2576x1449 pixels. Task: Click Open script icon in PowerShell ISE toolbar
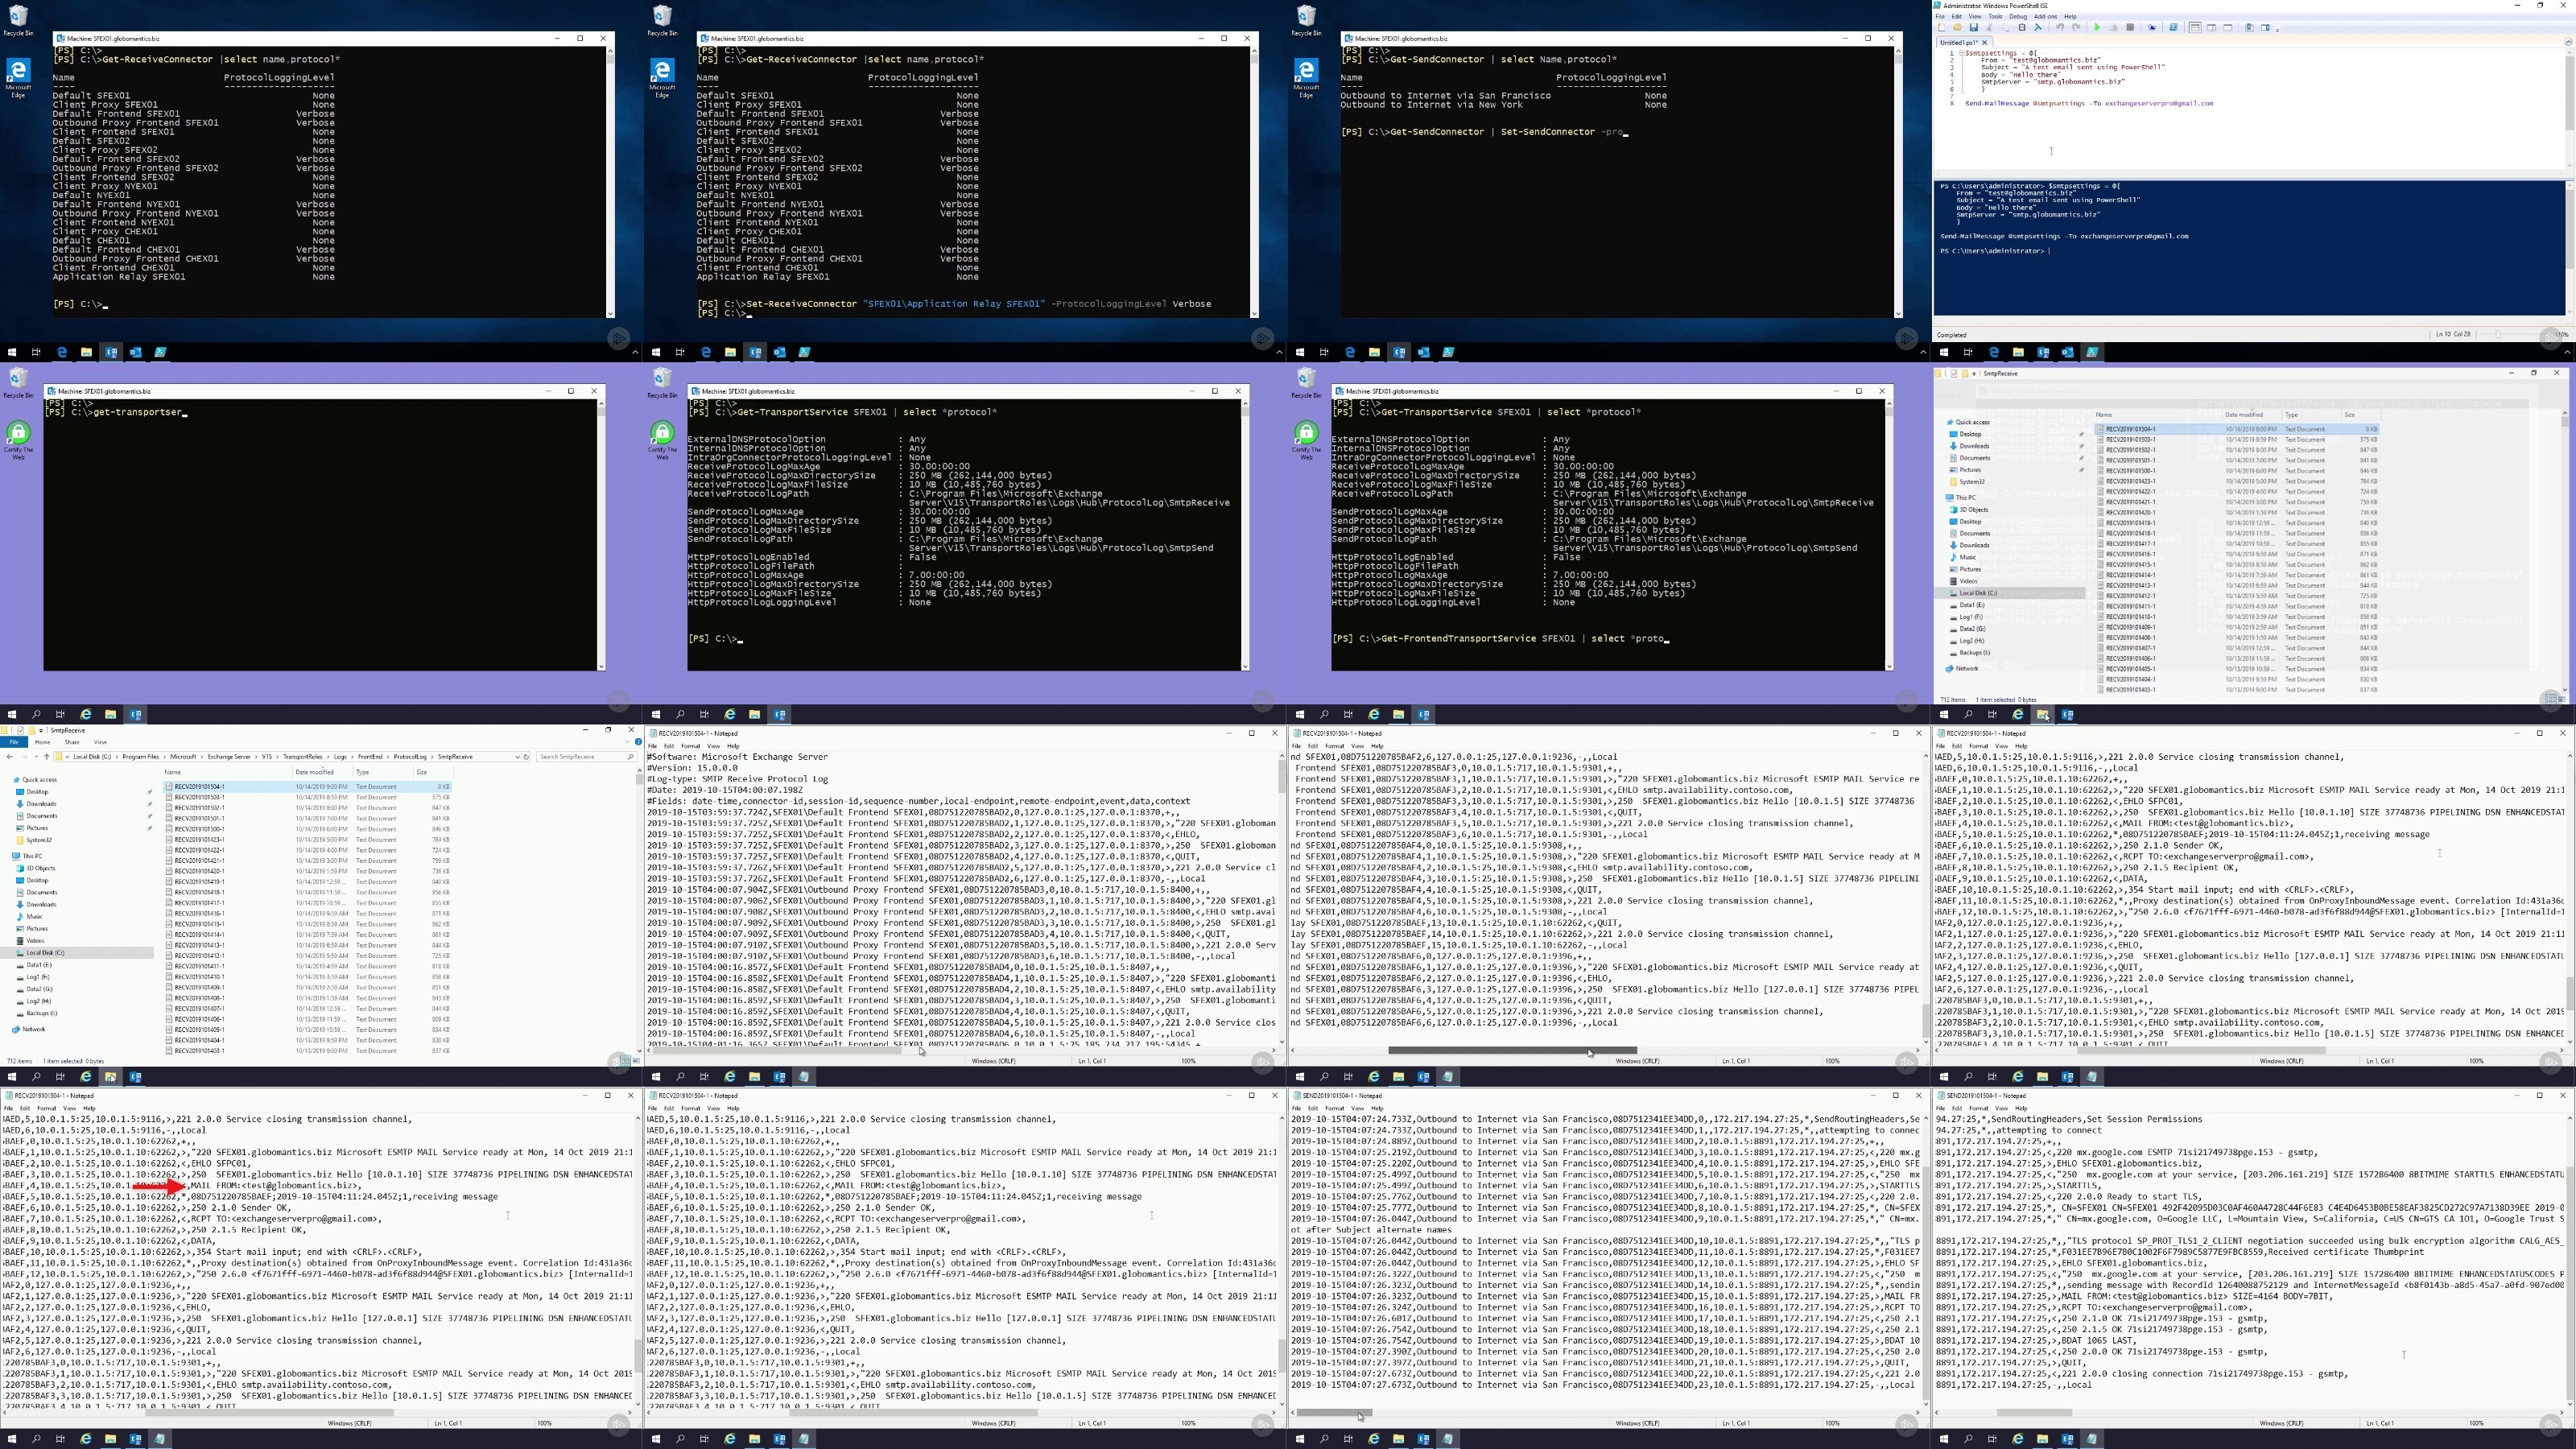pyautogui.click(x=1957, y=27)
